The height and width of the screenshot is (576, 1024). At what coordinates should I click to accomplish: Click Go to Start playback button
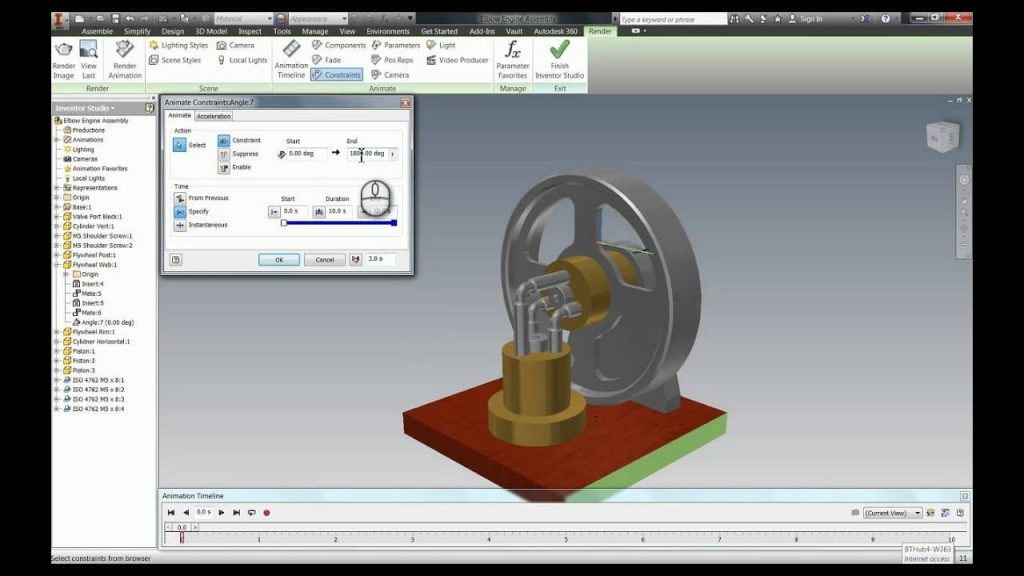point(171,513)
